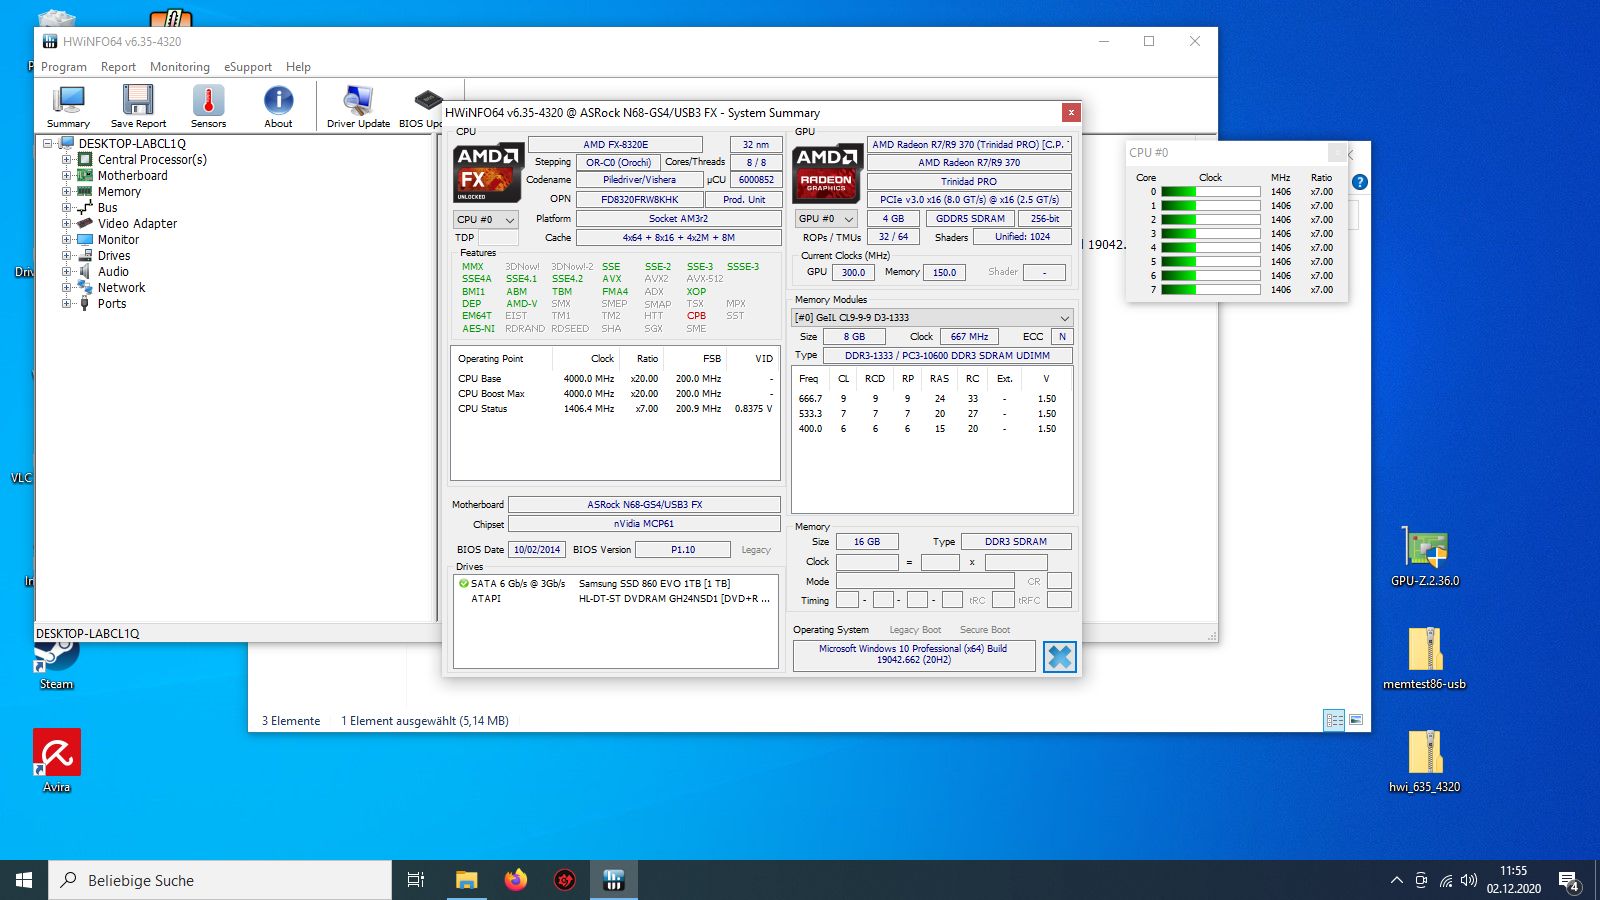Viewport: 1600px width, 900px height.
Task: Open the eSupport menu
Action: click(248, 67)
